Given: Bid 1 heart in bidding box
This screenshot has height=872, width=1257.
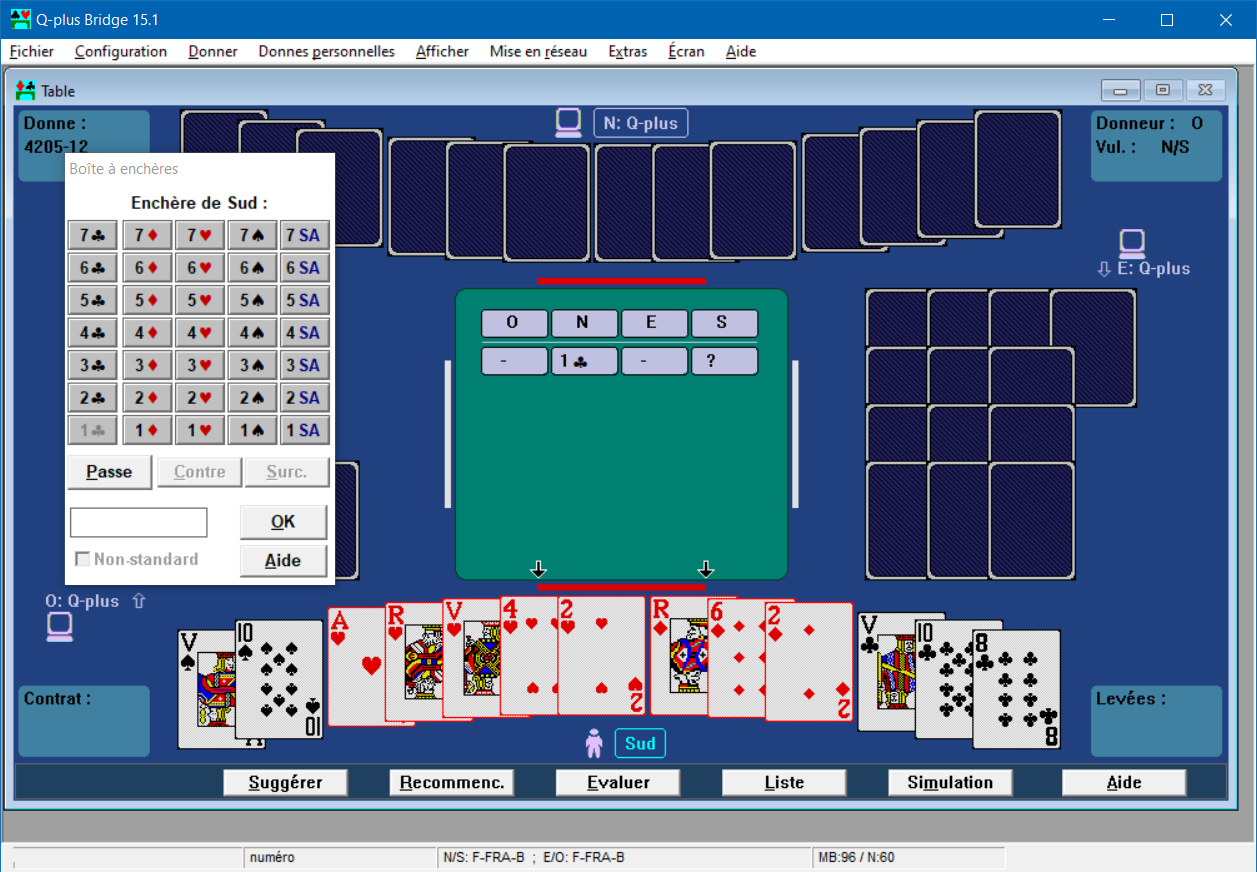Looking at the screenshot, I should point(199,430).
